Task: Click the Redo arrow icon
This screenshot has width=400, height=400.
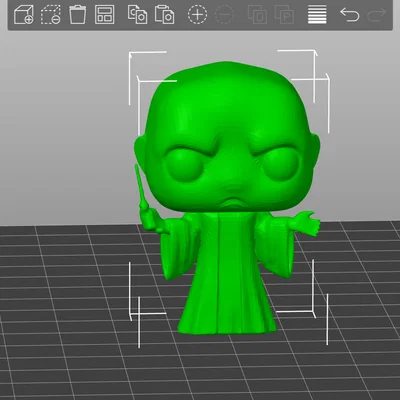Action: (x=377, y=15)
